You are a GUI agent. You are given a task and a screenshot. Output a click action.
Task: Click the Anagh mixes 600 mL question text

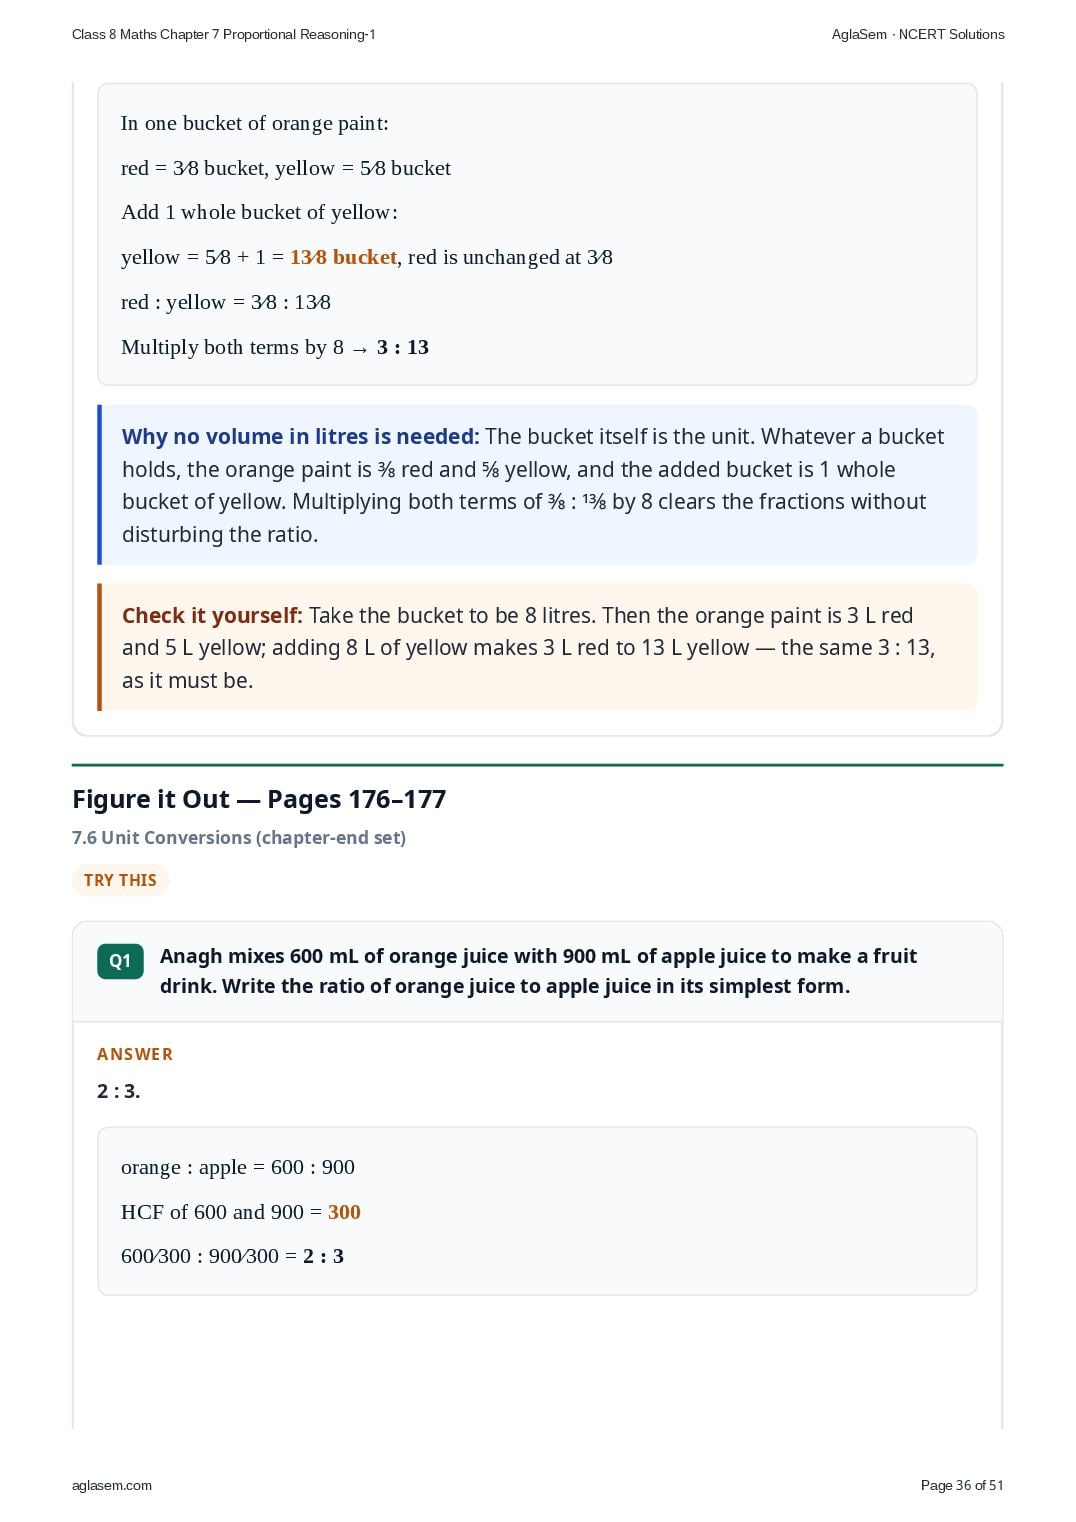(x=538, y=971)
